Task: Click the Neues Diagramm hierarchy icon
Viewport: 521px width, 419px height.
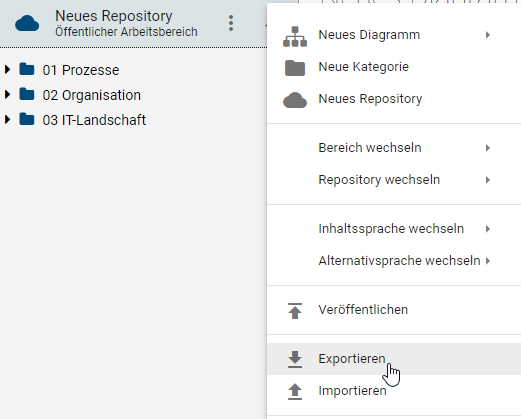Action: point(295,36)
